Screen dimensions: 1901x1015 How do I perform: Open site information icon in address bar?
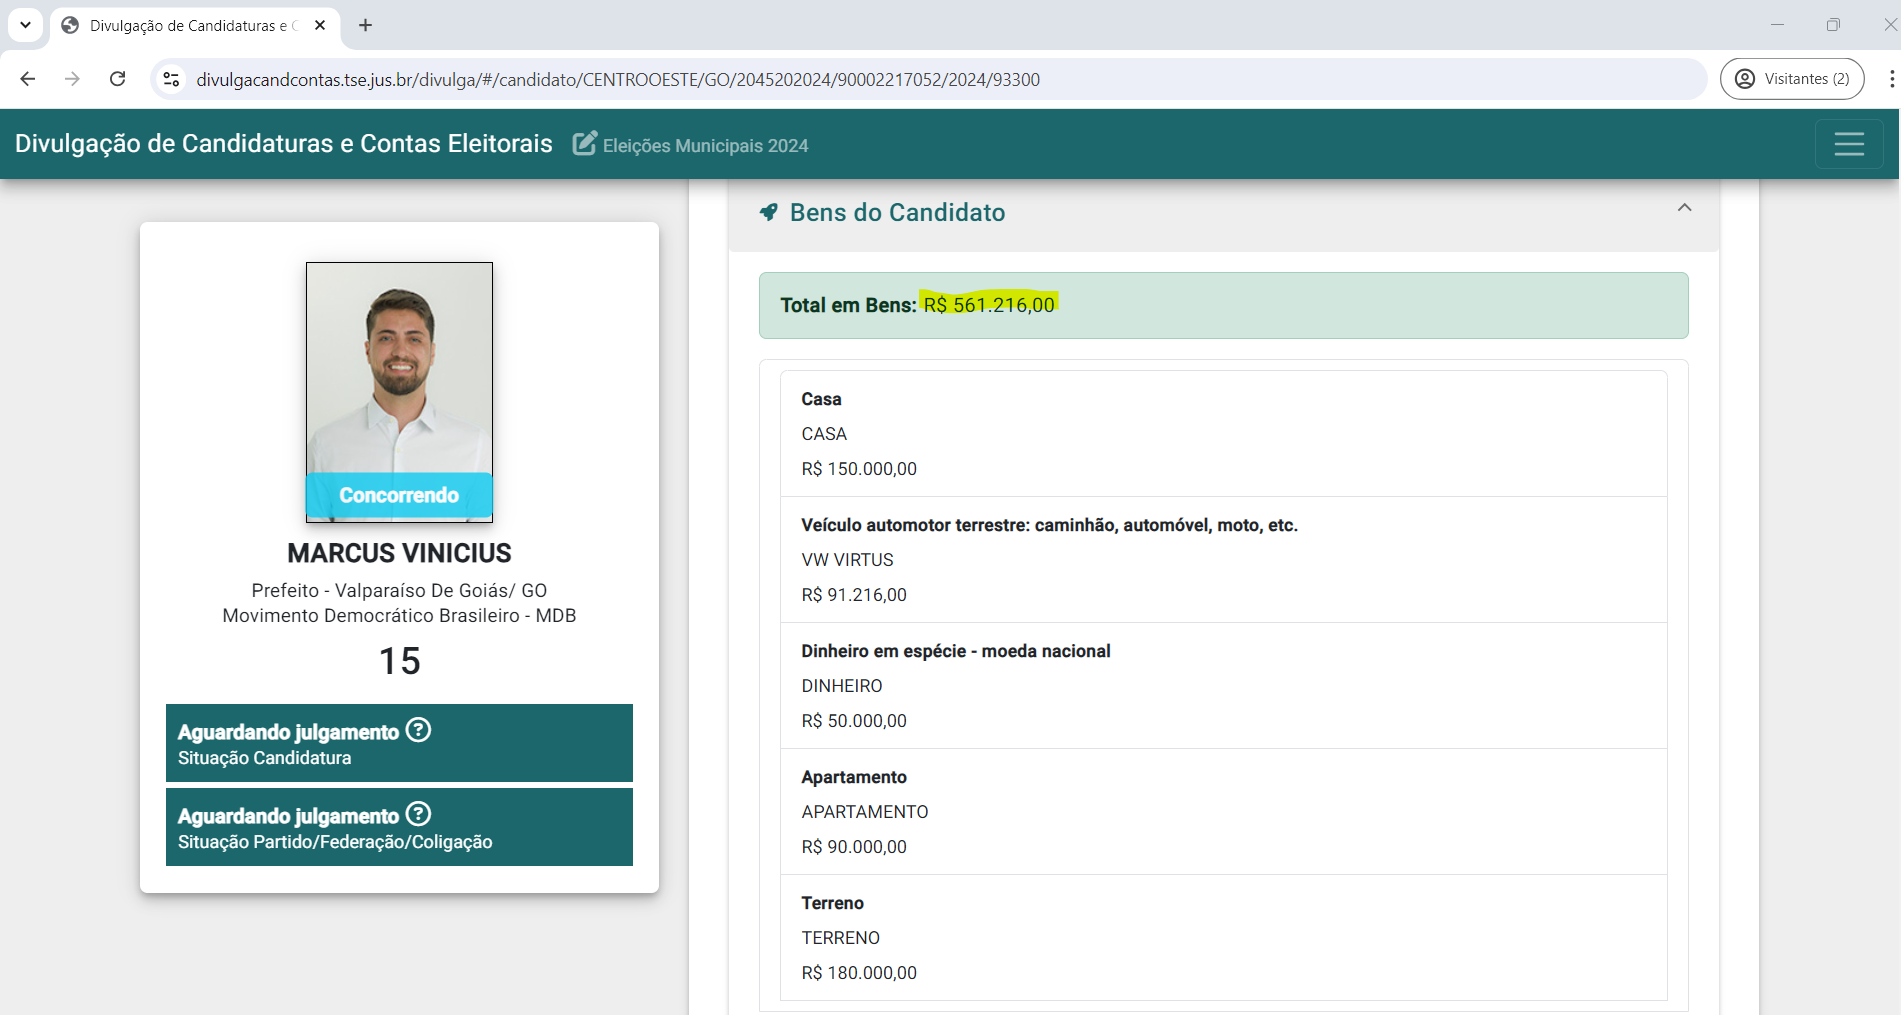(172, 79)
